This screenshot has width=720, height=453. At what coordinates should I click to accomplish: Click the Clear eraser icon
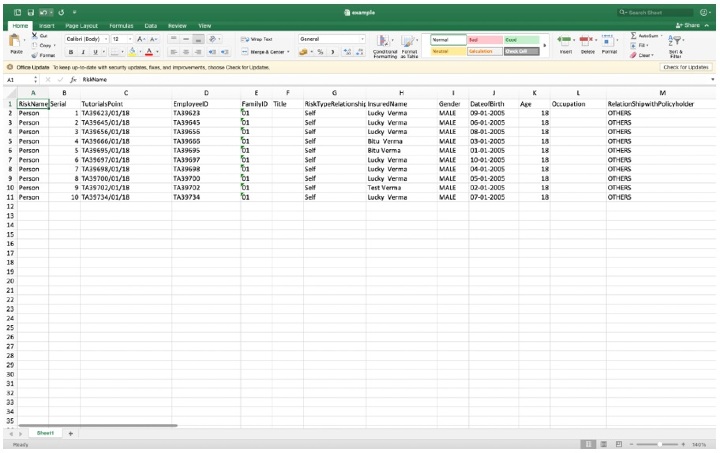(x=634, y=55)
